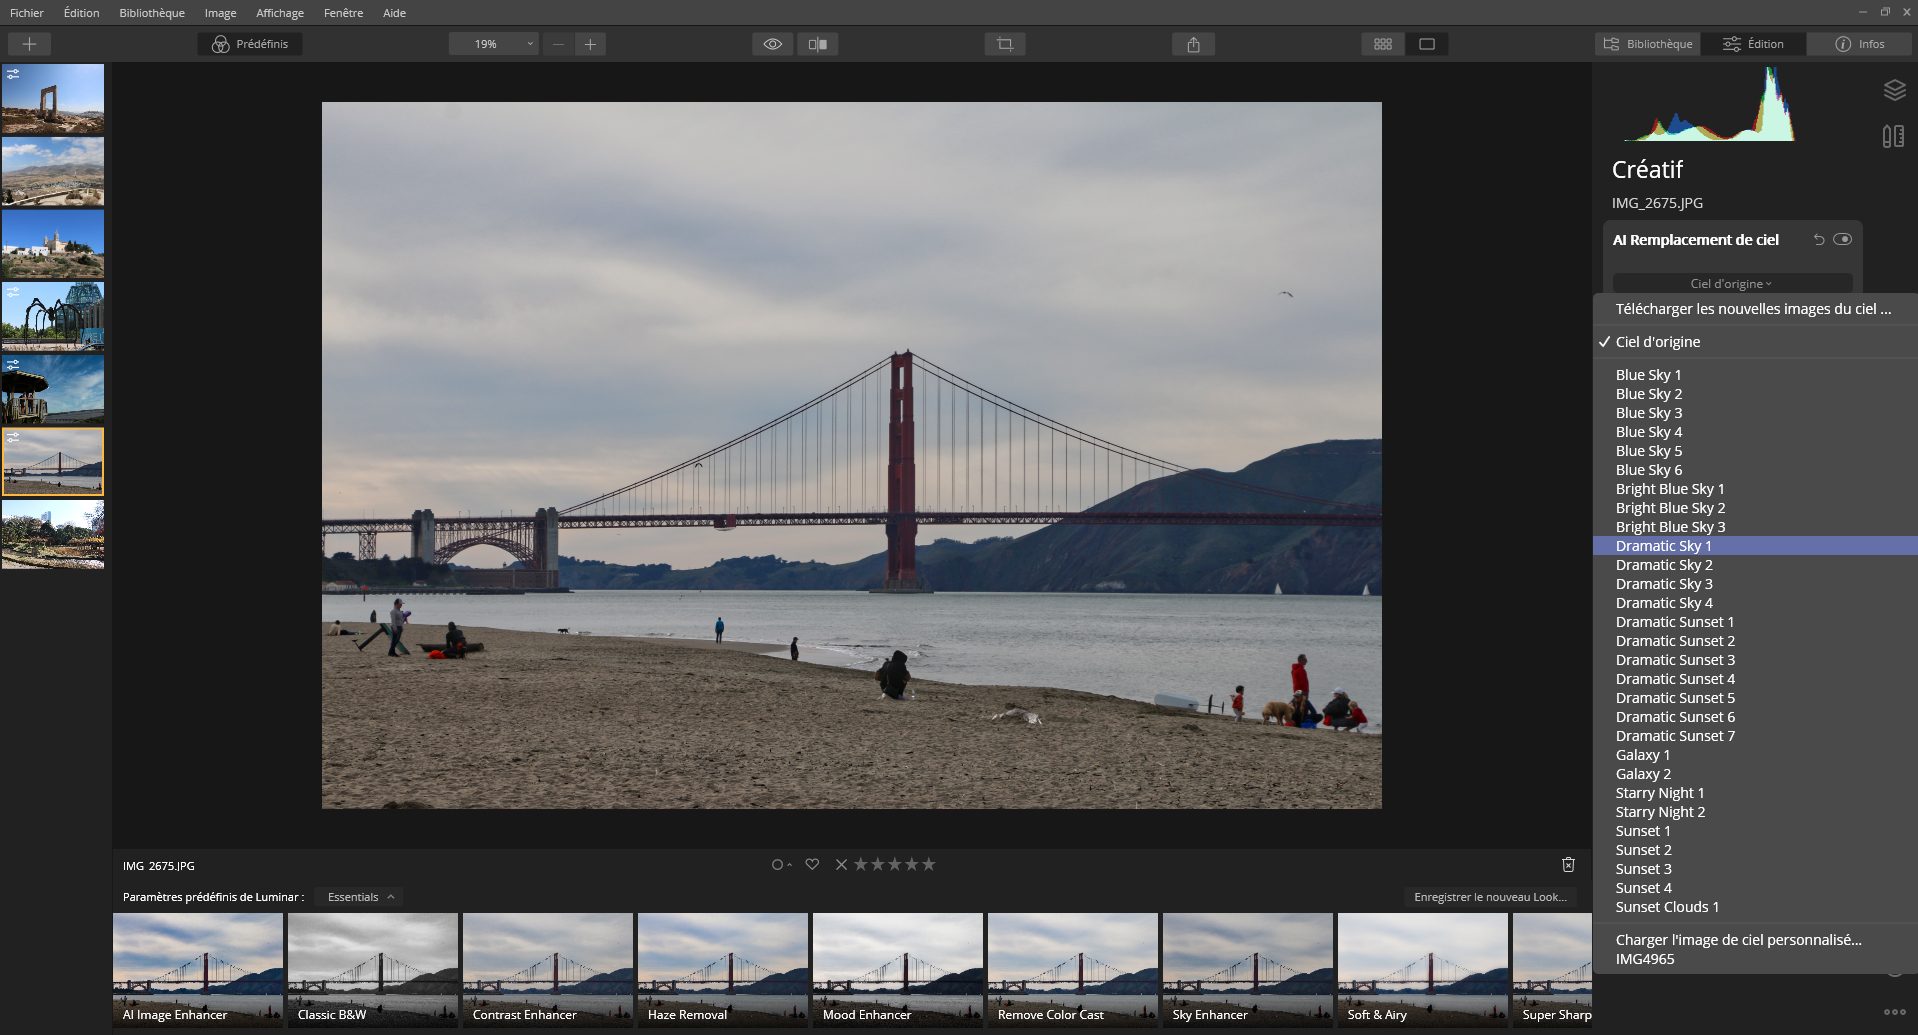The width and height of the screenshot is (1918, 1035).
Task: Select Dramatic Sunset 3 sky
Action: 1675,659
